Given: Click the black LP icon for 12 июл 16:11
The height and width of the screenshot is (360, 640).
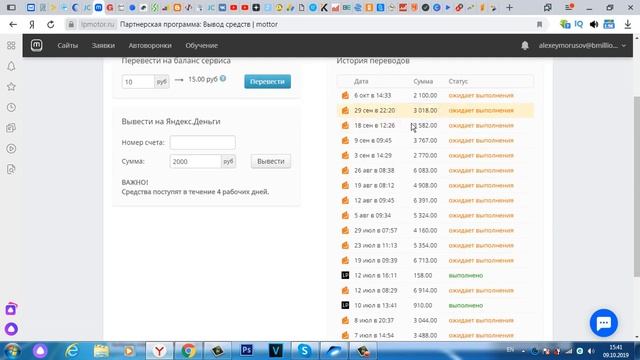Looking at the screenshot, I should pos(345,276).
